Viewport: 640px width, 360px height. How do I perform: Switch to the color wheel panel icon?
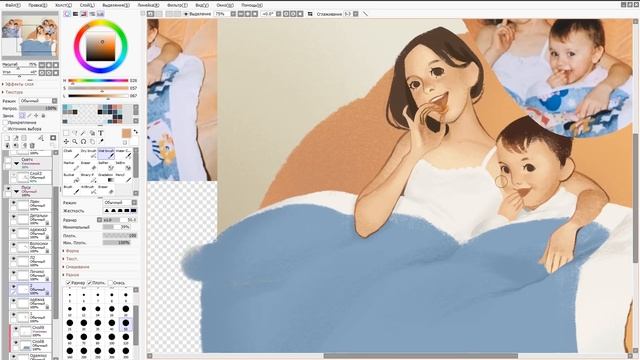click(x=67, y=14)
